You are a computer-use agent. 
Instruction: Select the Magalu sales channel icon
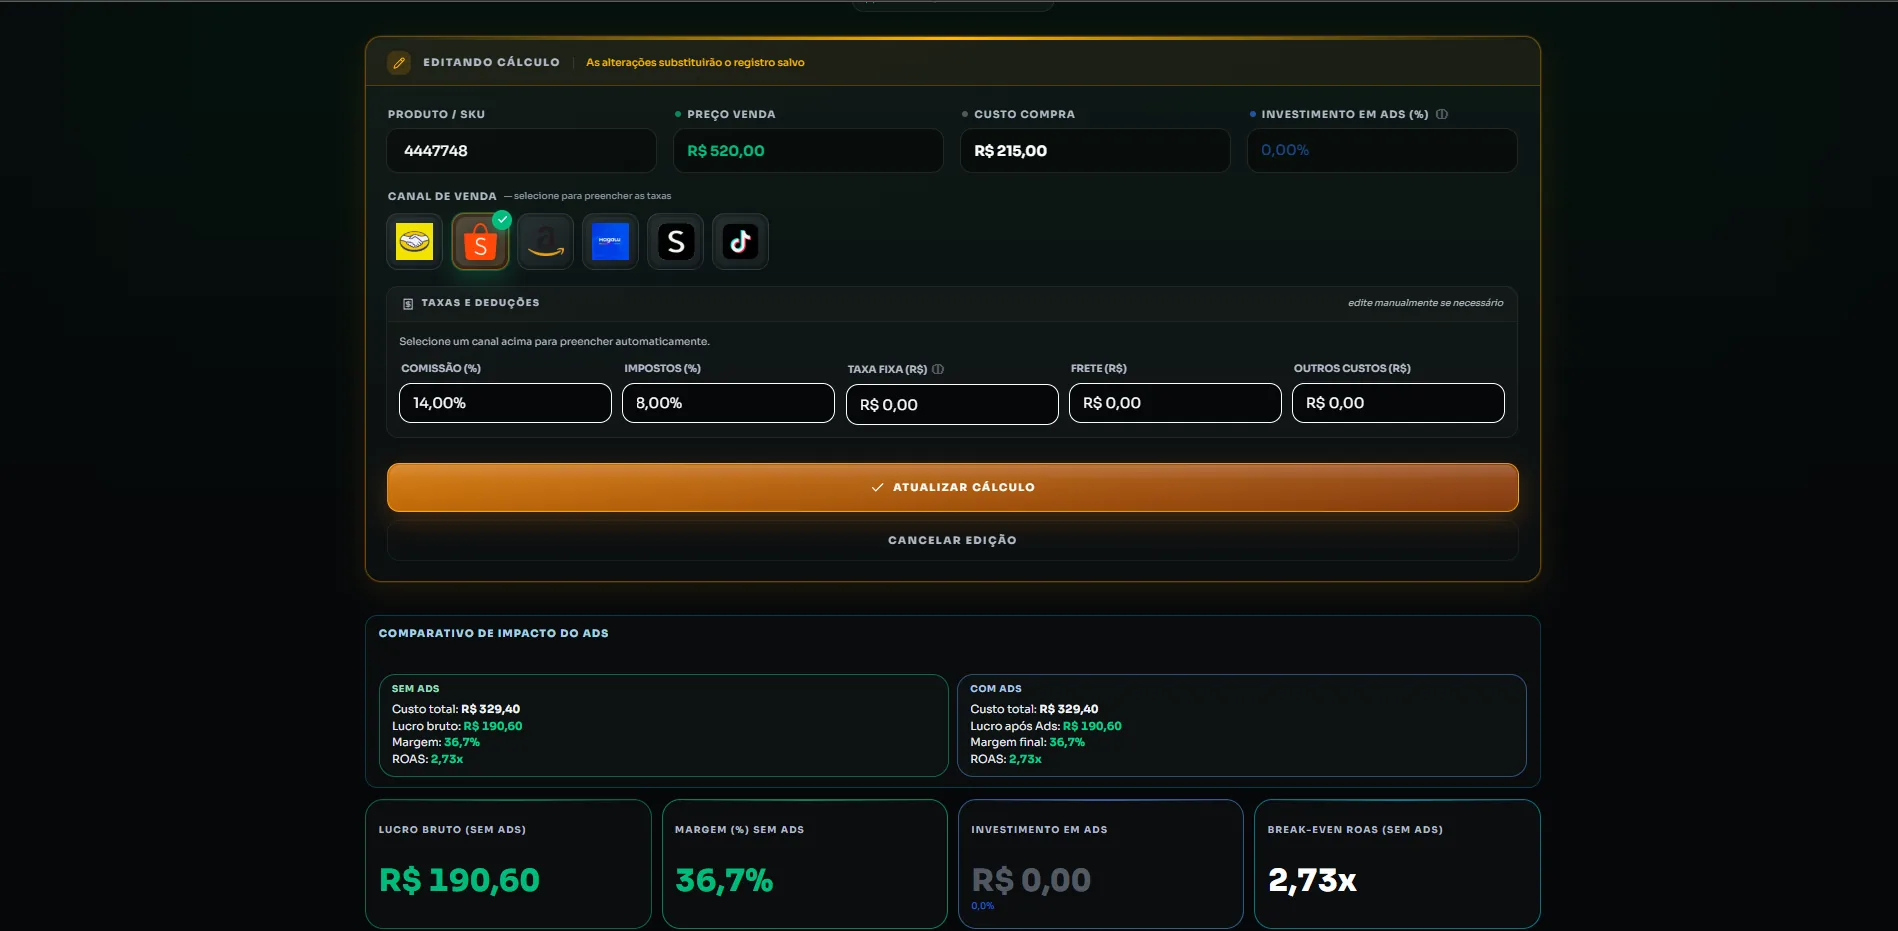[x=610, y=241]
